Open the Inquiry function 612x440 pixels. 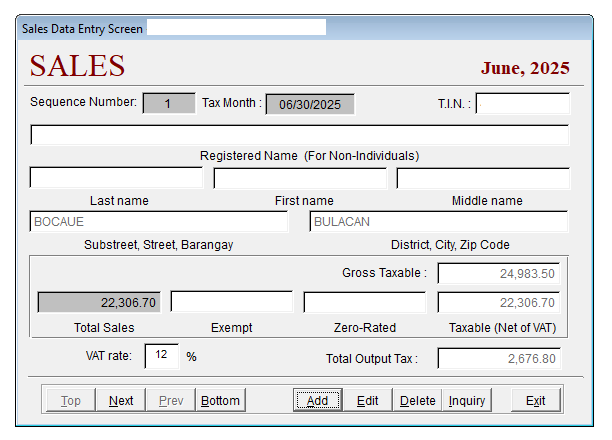coord(467,400)
